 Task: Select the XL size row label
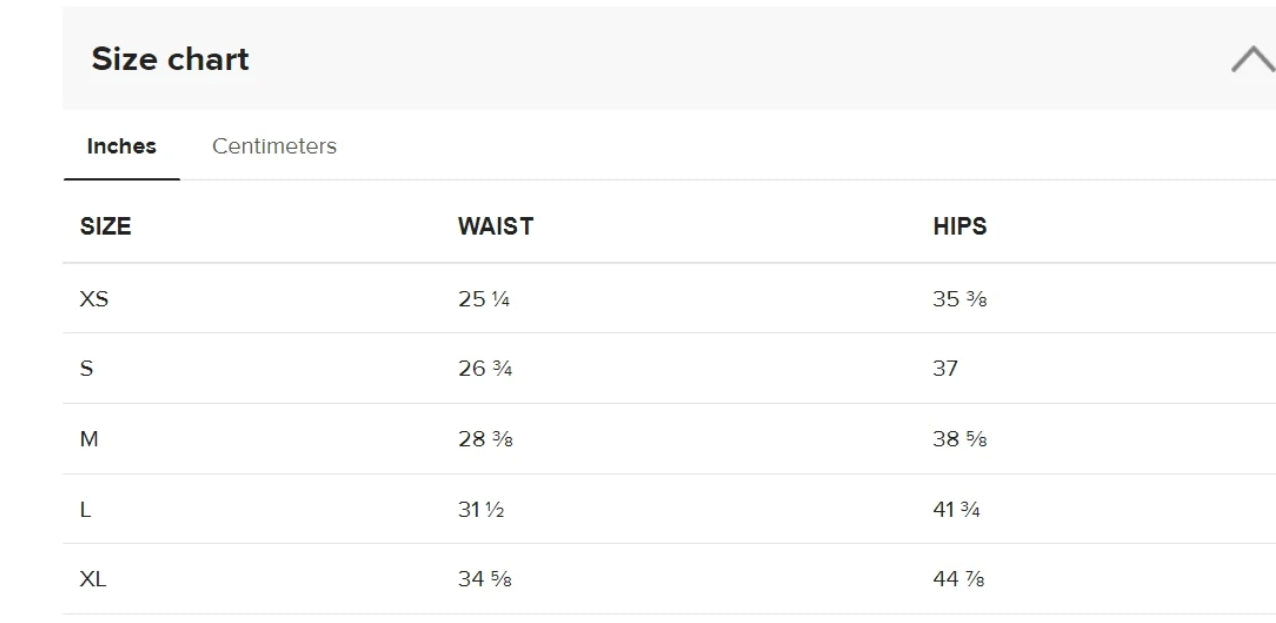click(x=93, y=579)
